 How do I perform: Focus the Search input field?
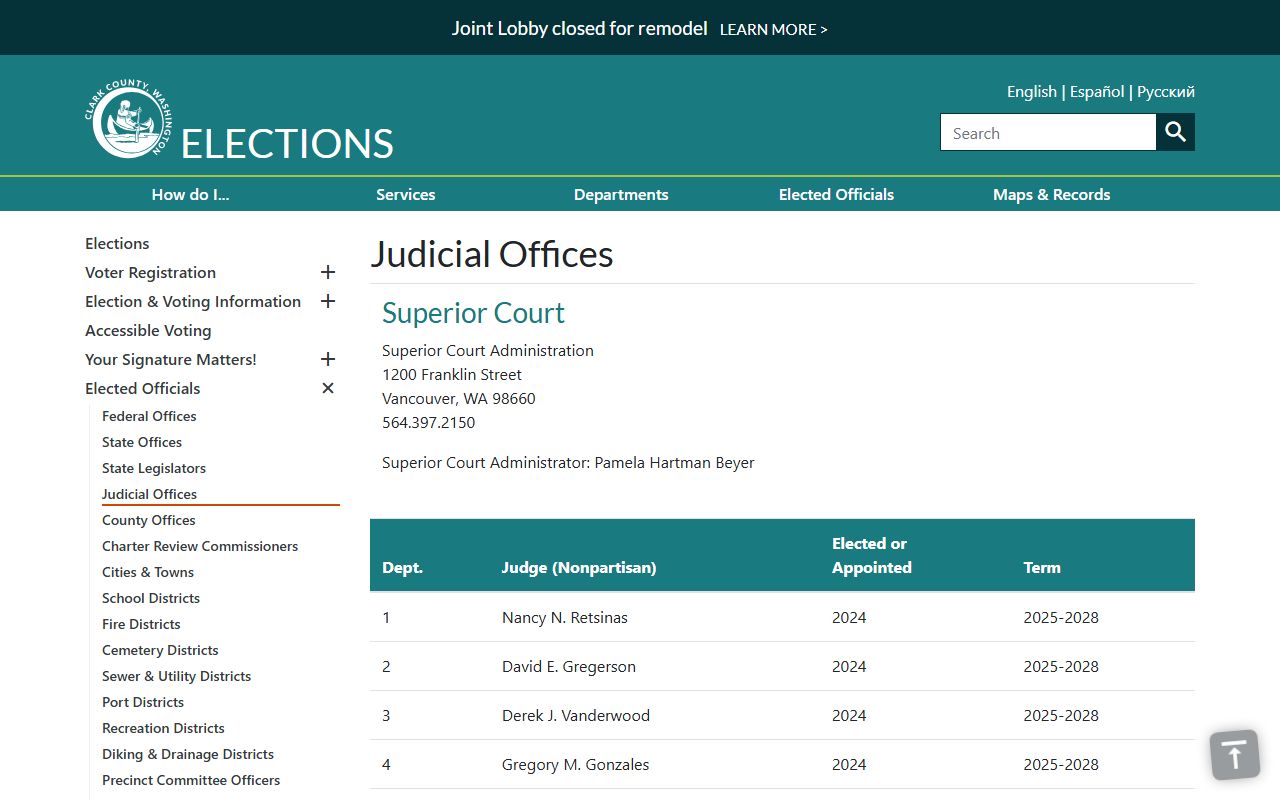pos(1048,132)
